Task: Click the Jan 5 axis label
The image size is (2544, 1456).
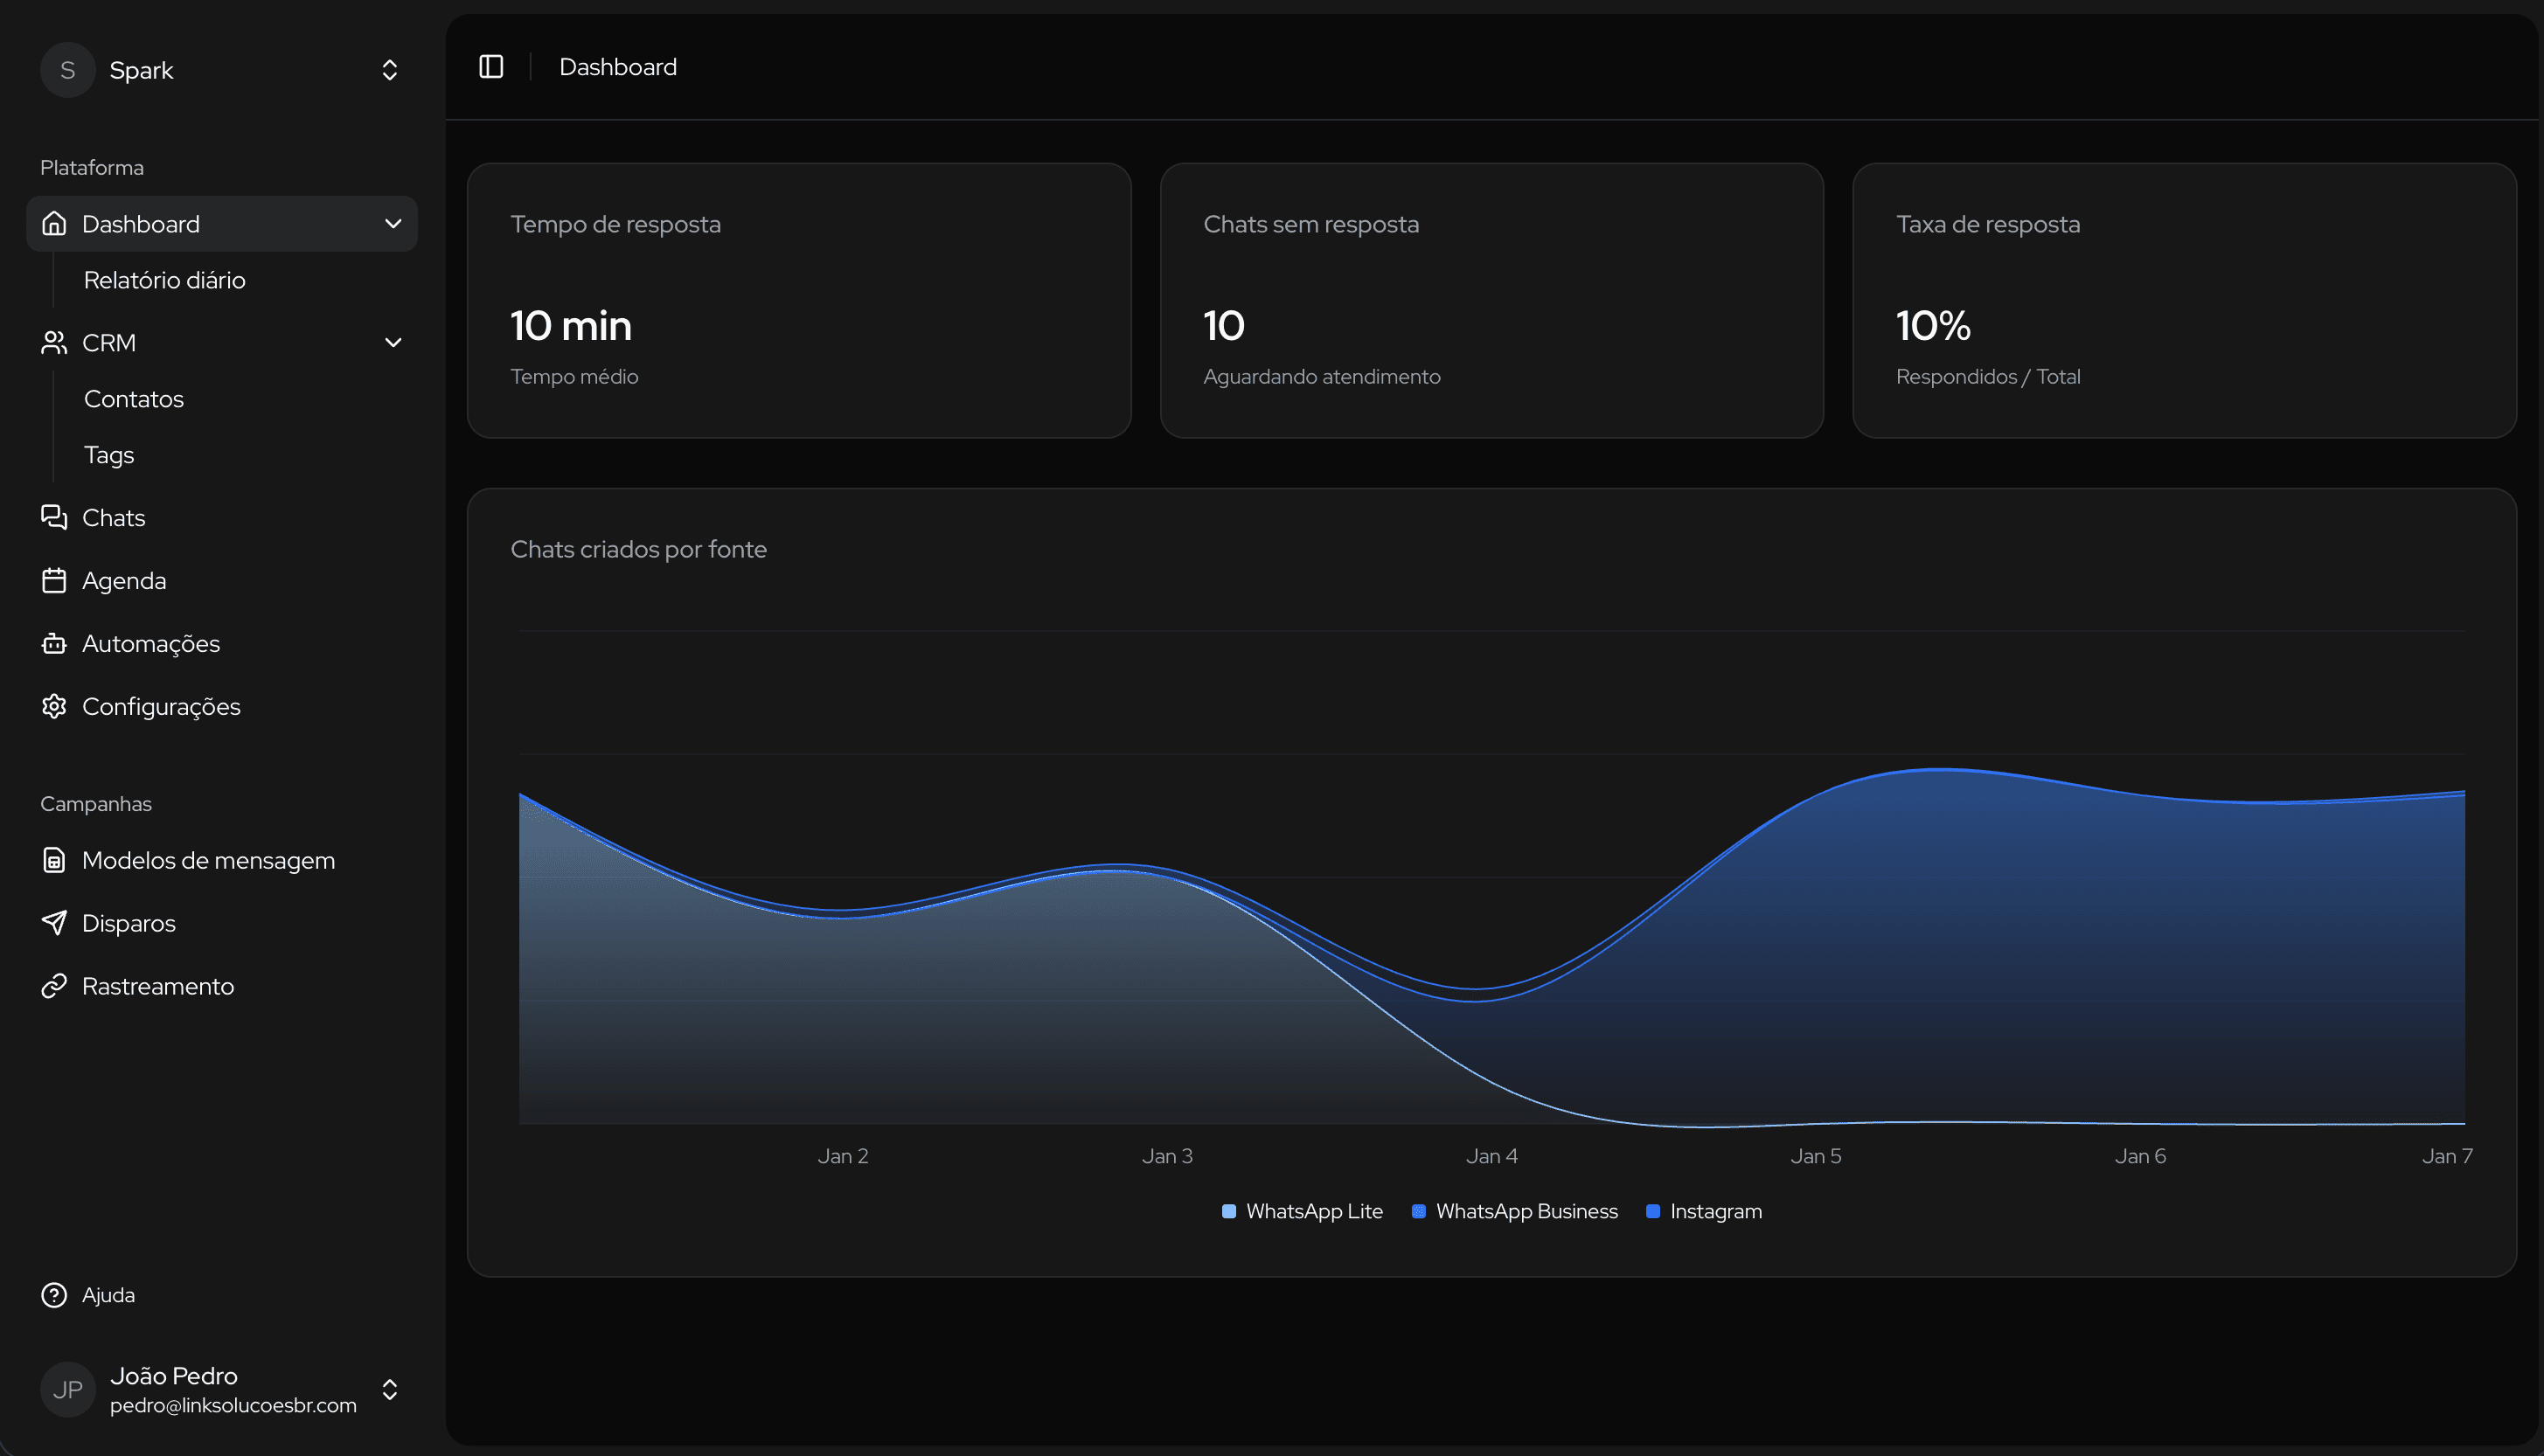Action: [1816, 1157]
